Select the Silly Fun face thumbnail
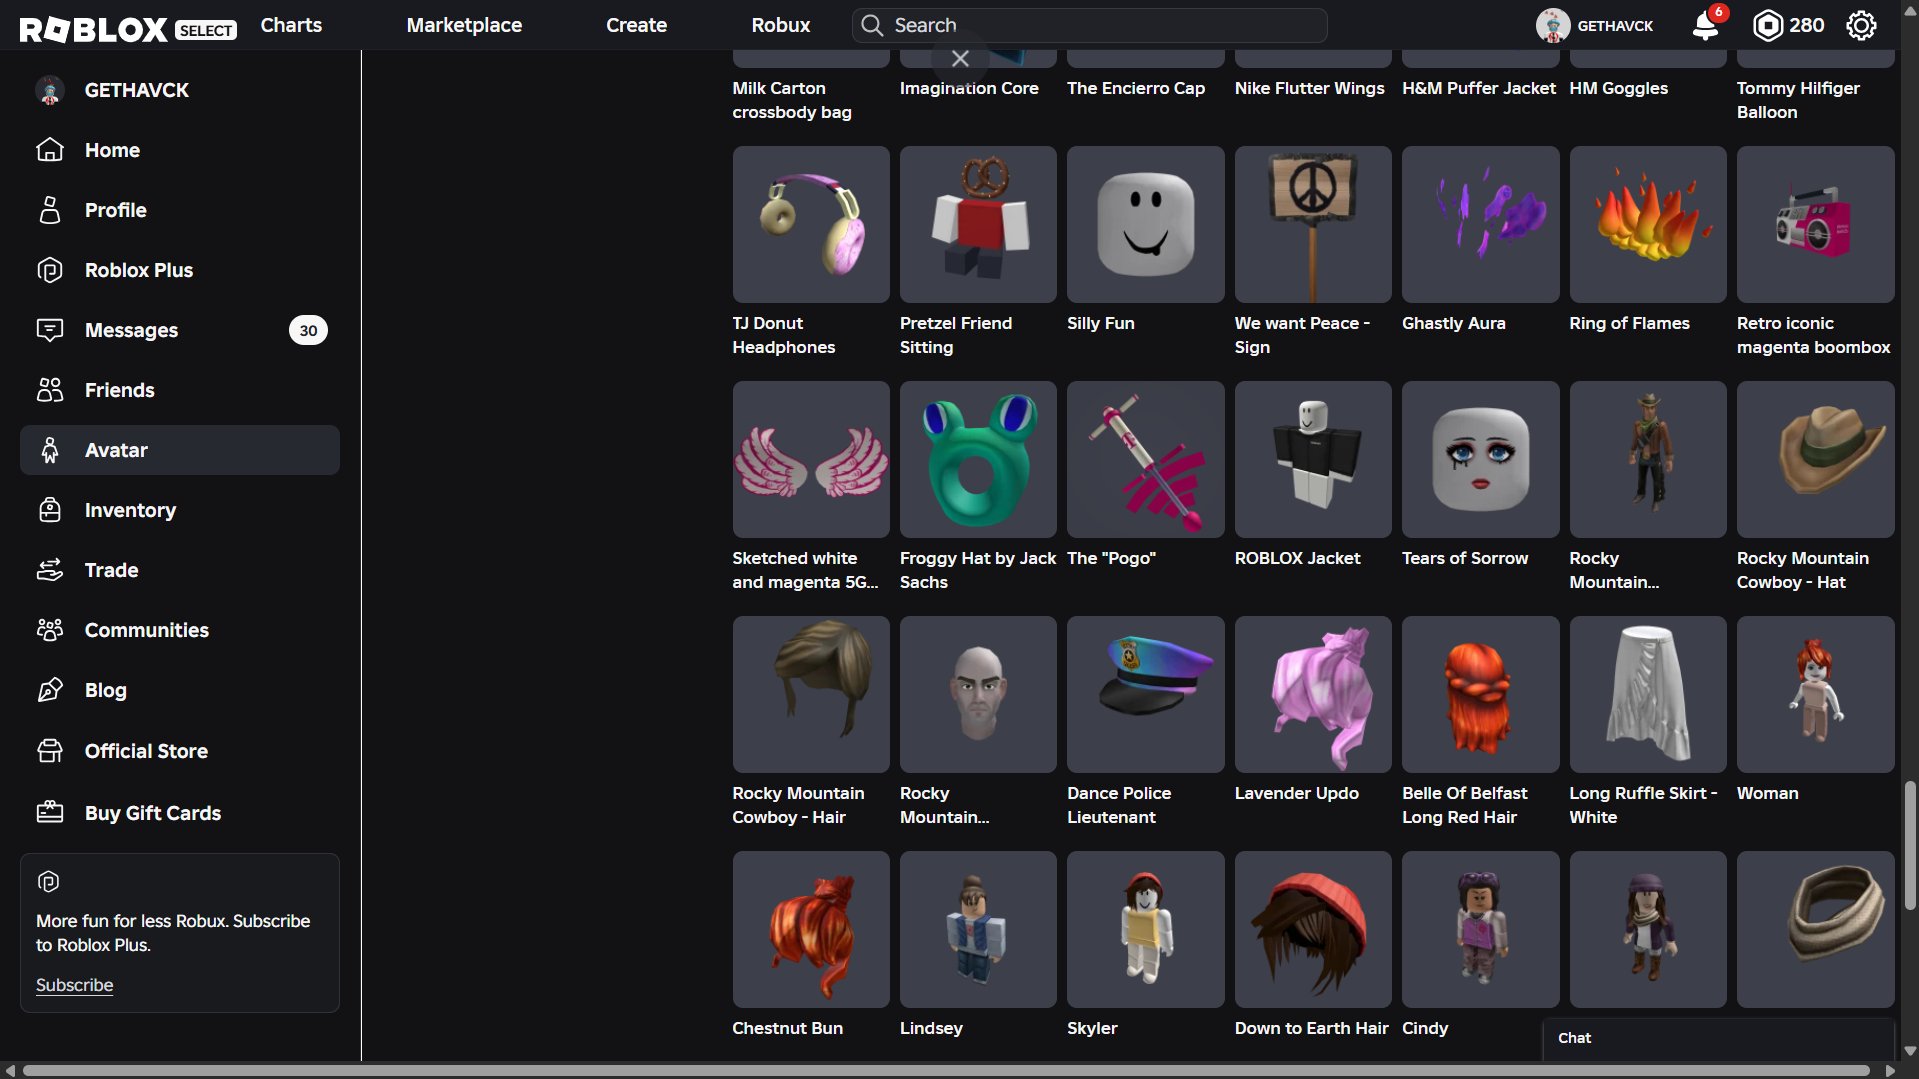 pyautogui.click(x=1146, y=225)
